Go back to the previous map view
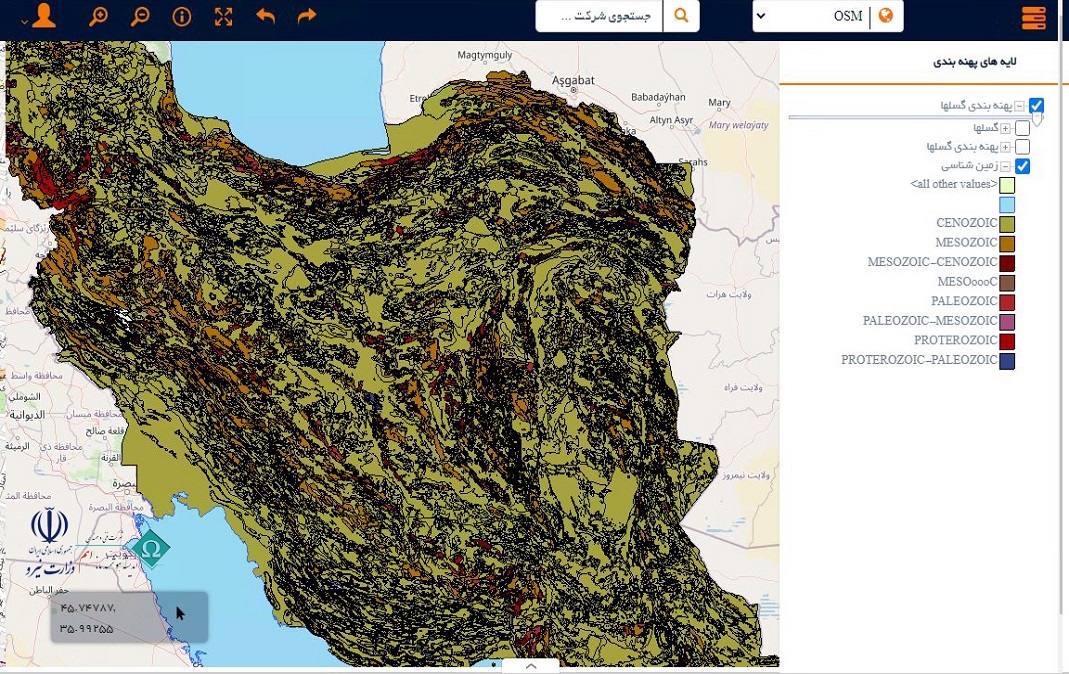This screenshot has height=674, width=1069. (265, 16)
